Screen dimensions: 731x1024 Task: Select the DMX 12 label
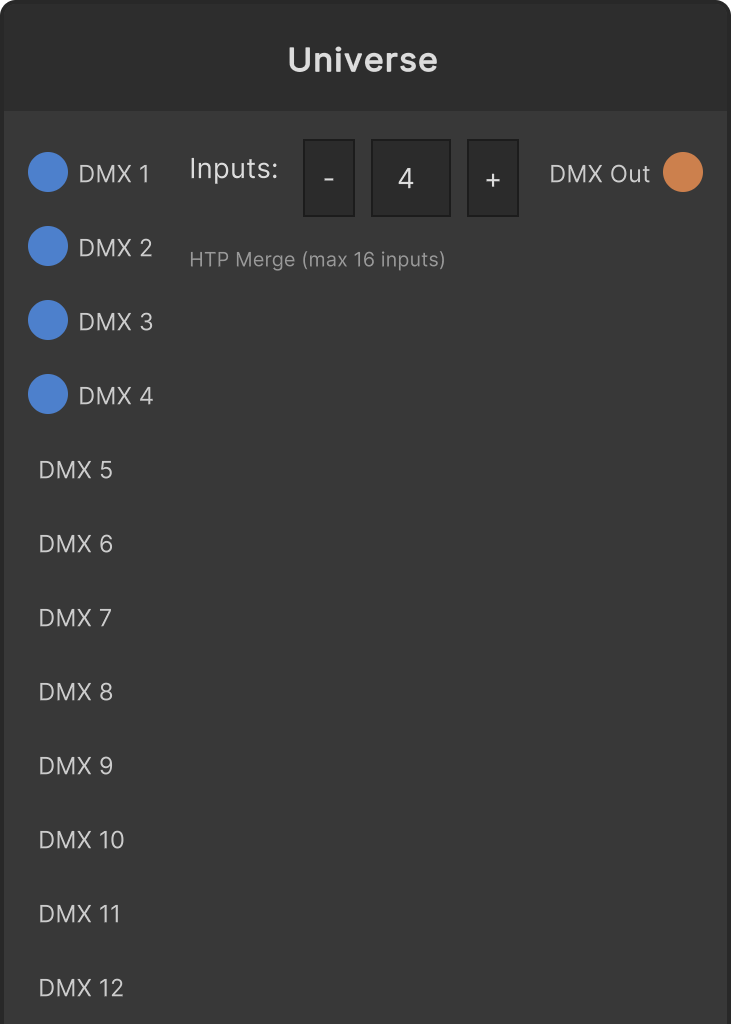click(81, 987)
